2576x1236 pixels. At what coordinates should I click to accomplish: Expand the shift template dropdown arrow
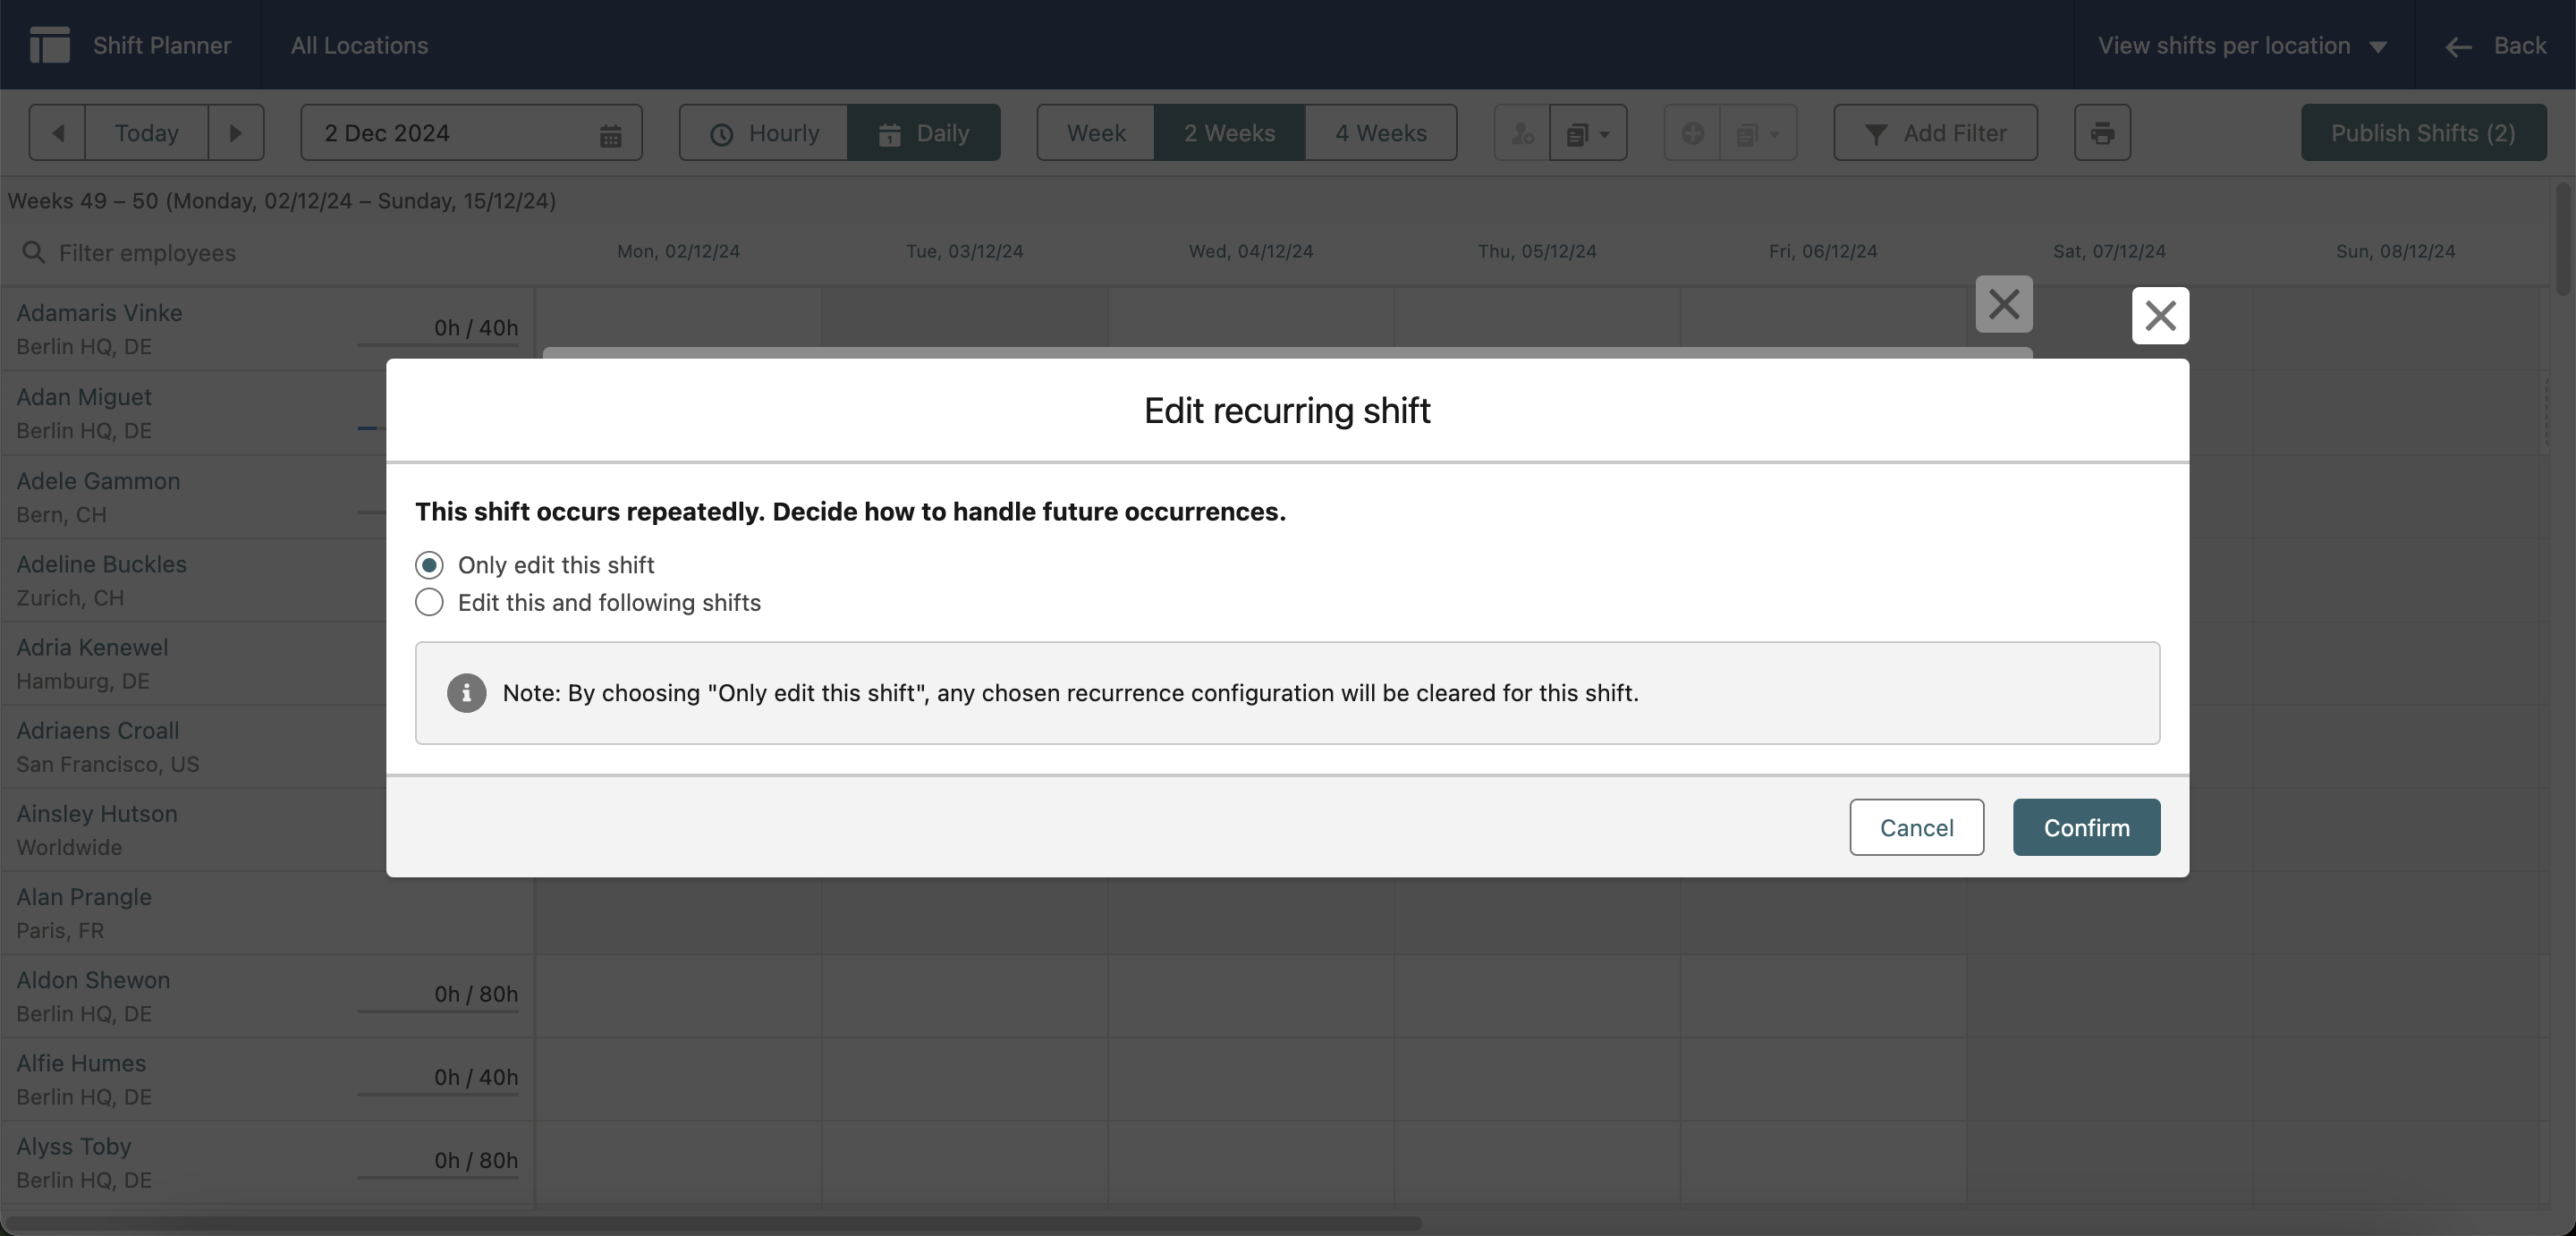coord(1589,132)
